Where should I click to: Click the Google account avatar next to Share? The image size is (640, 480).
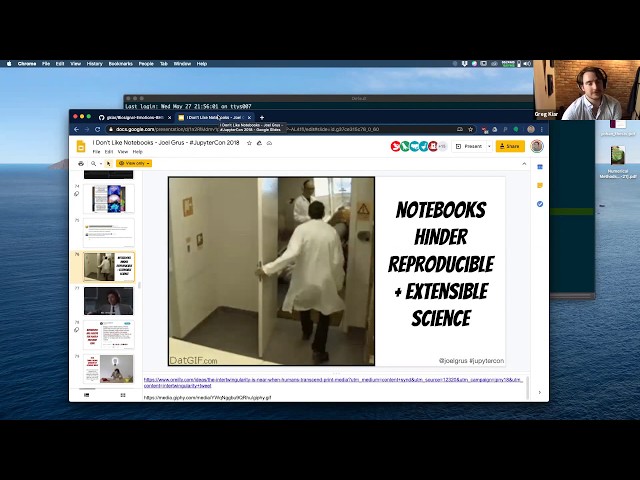coord(537,146)
